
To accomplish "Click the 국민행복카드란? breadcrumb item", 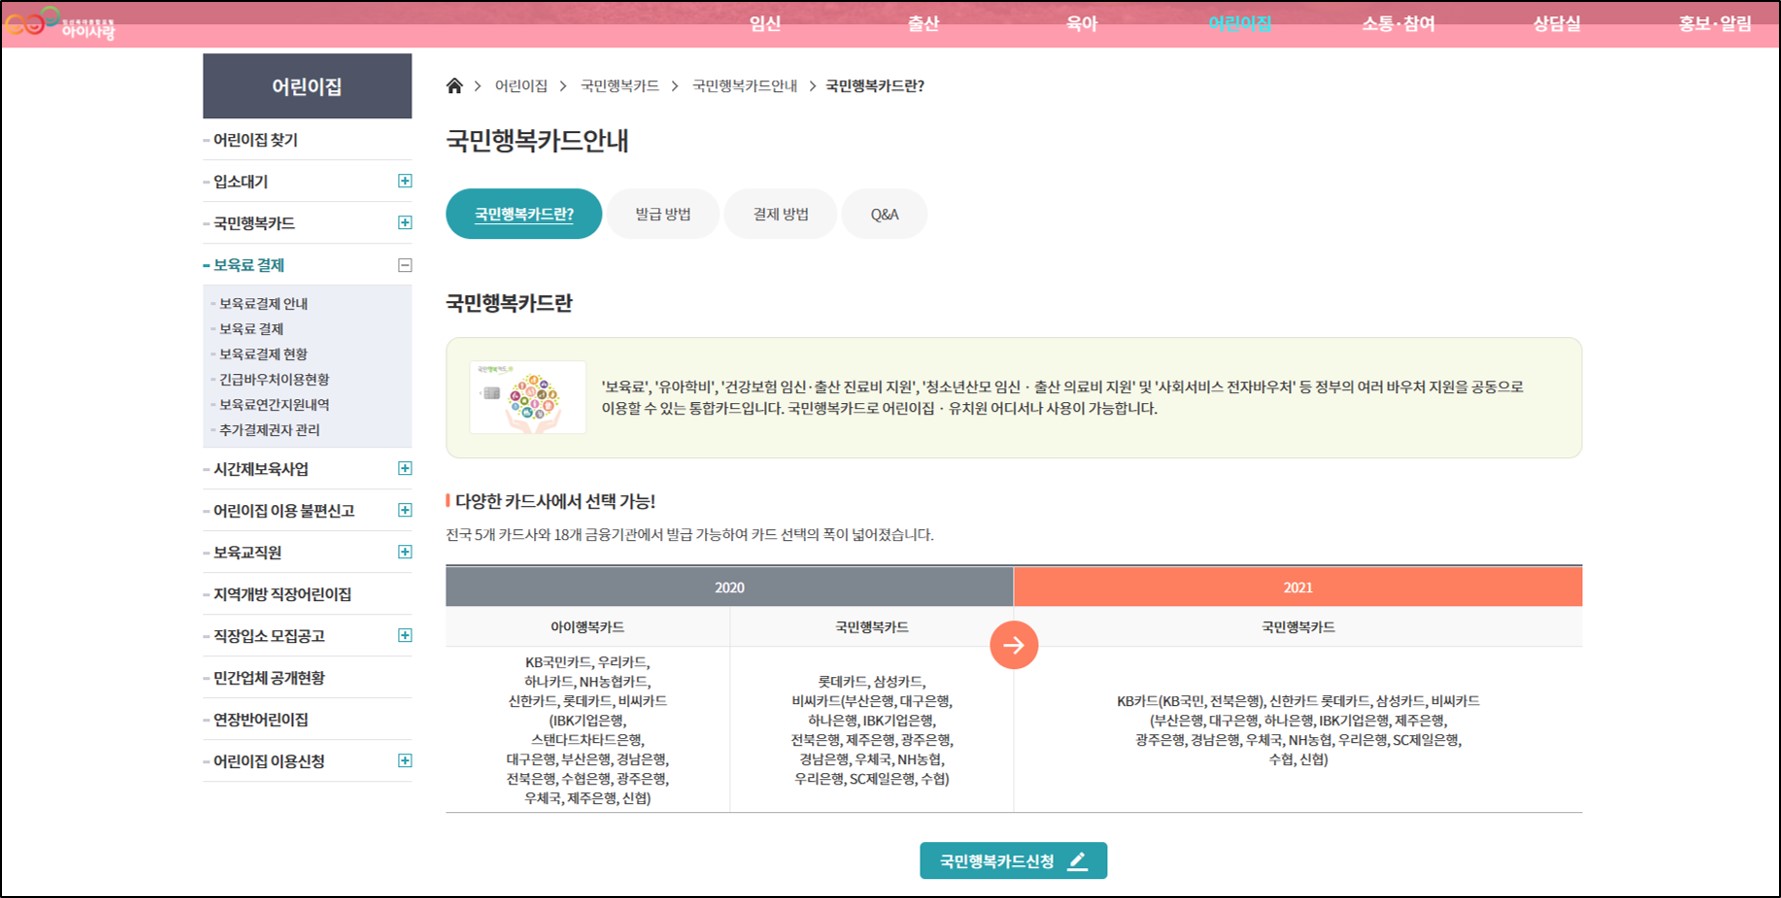I will (875, 86).
